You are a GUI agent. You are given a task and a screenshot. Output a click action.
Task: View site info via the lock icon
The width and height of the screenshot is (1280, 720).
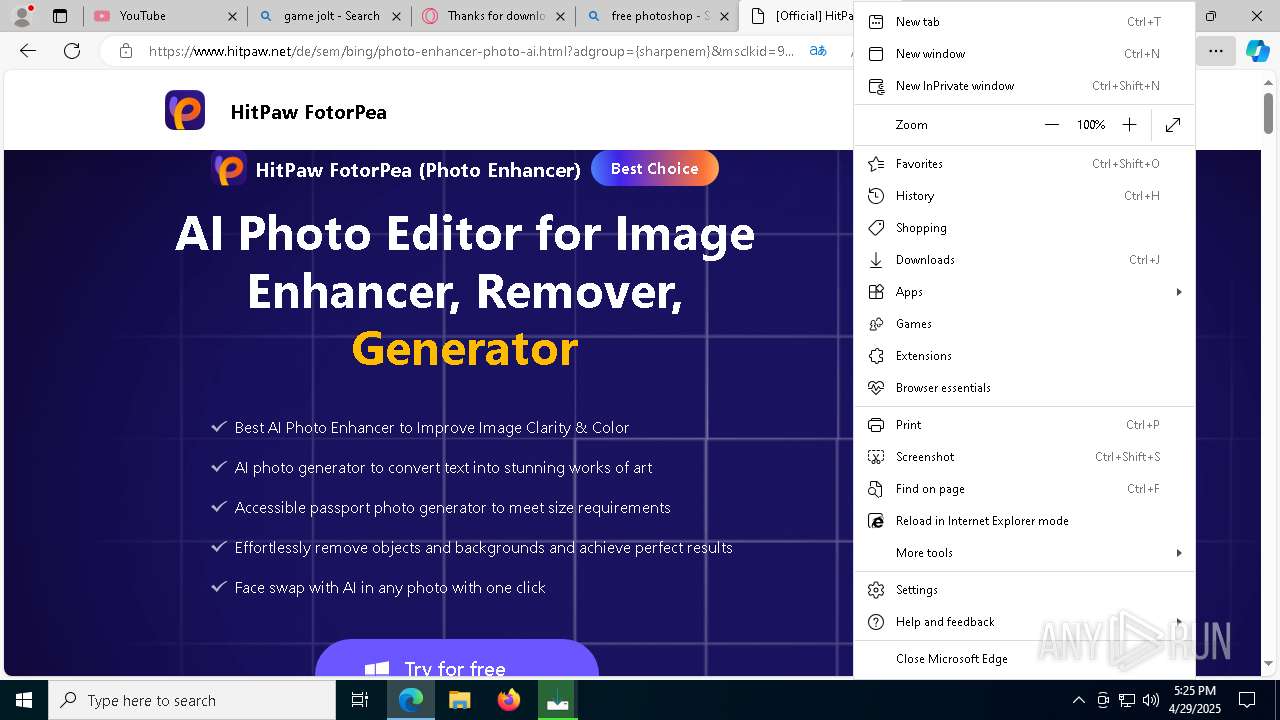pos(125,51)
